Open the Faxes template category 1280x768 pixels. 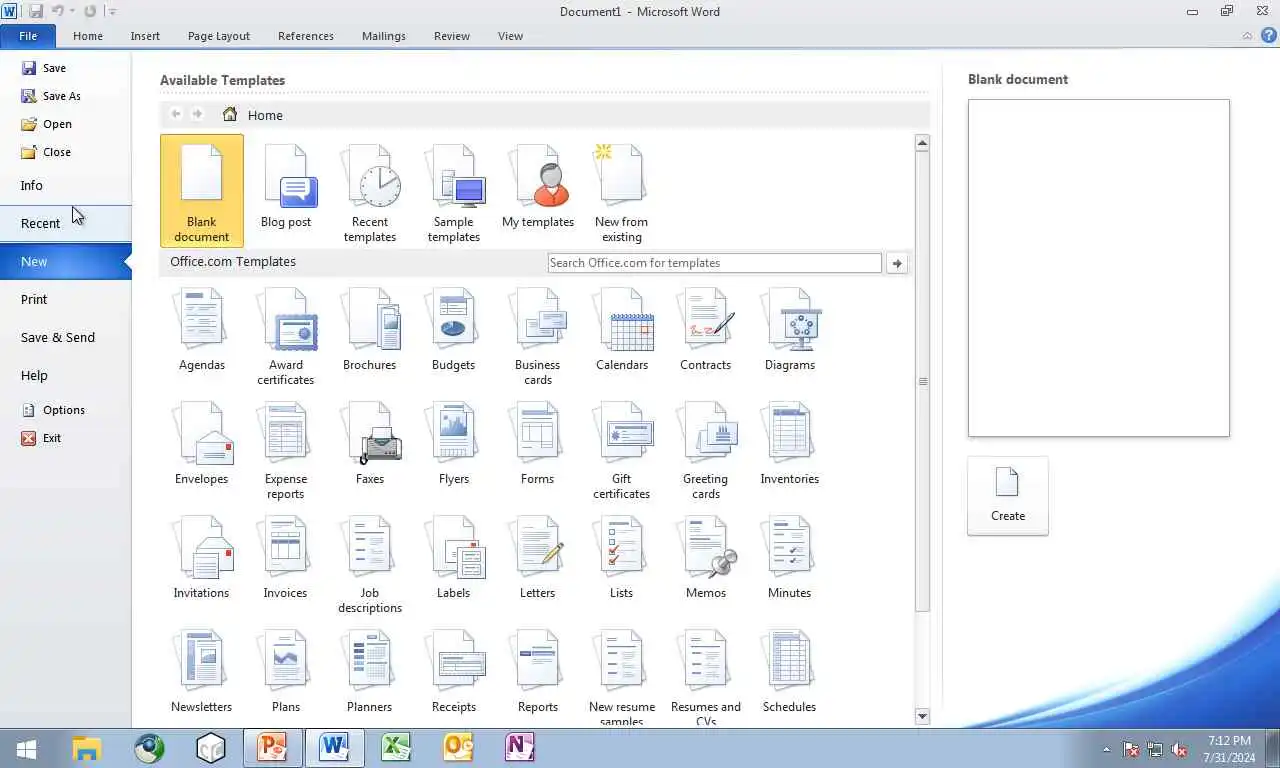[370, 444]
